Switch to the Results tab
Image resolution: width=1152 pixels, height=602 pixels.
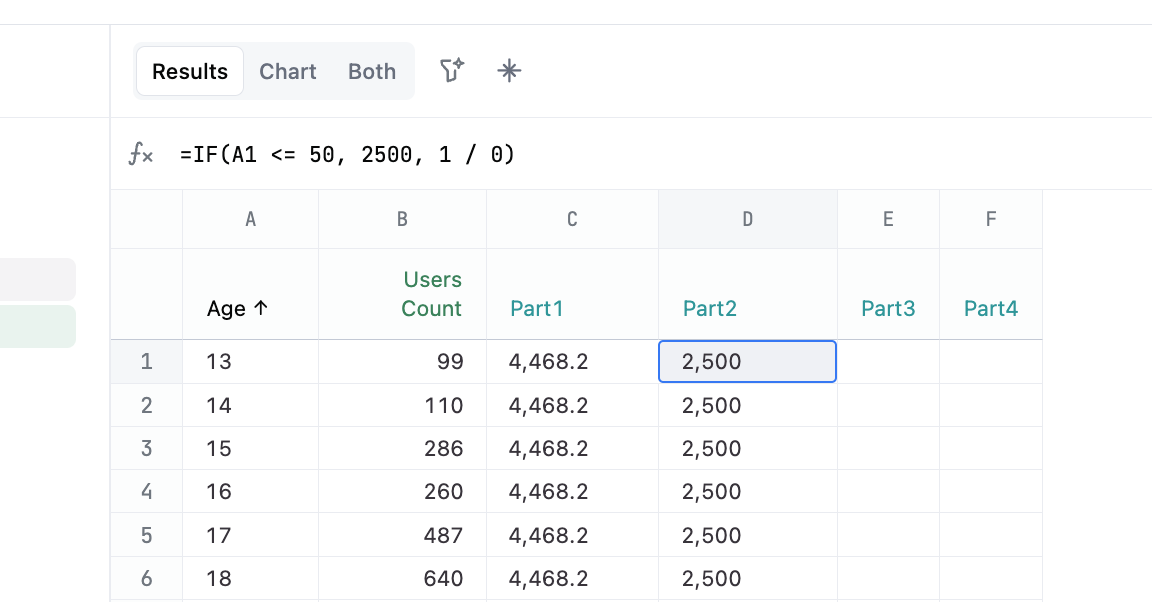[x=190, y=71]
